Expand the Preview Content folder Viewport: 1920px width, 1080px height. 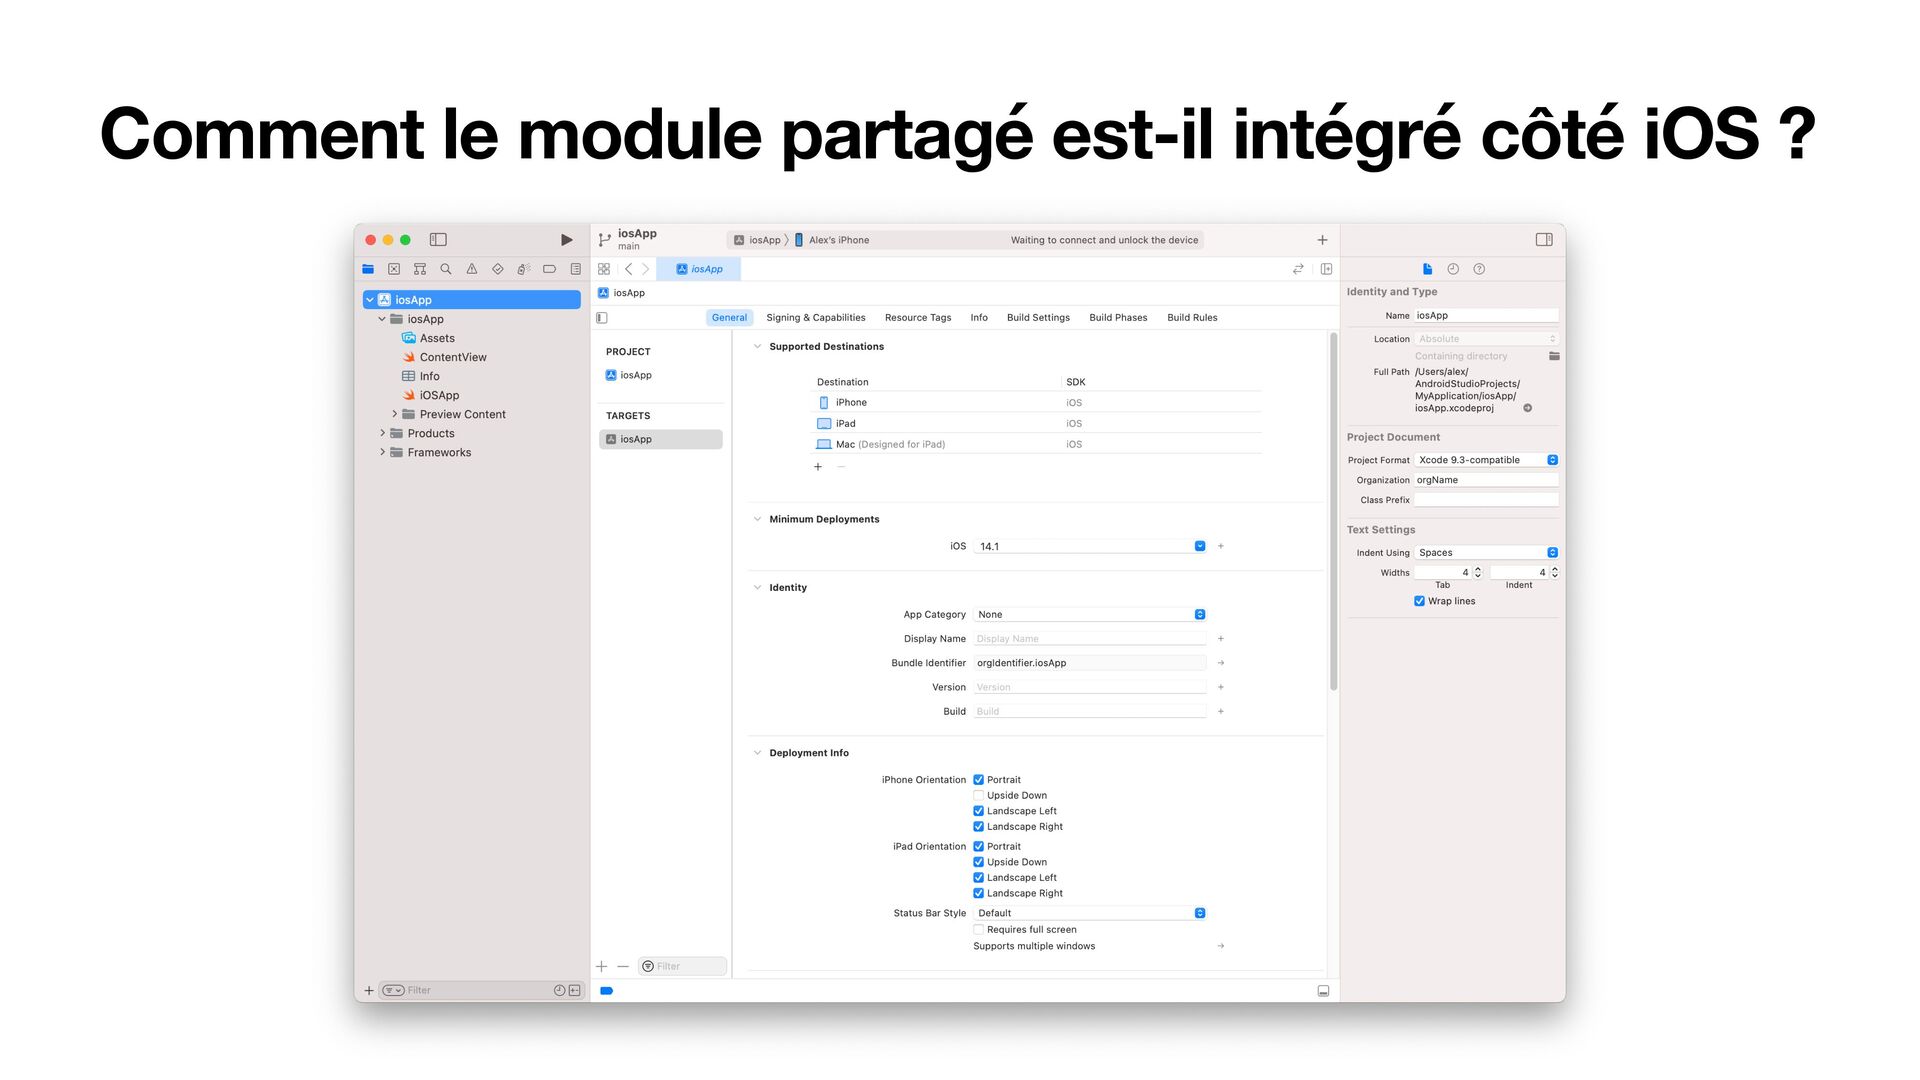click(394, 414)
